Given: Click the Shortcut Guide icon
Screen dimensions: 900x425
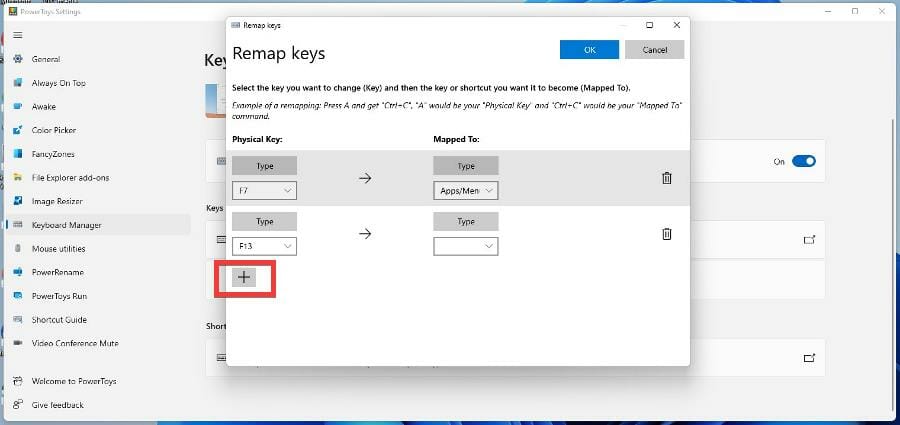Looking at the screenshot, I should 18,319.
